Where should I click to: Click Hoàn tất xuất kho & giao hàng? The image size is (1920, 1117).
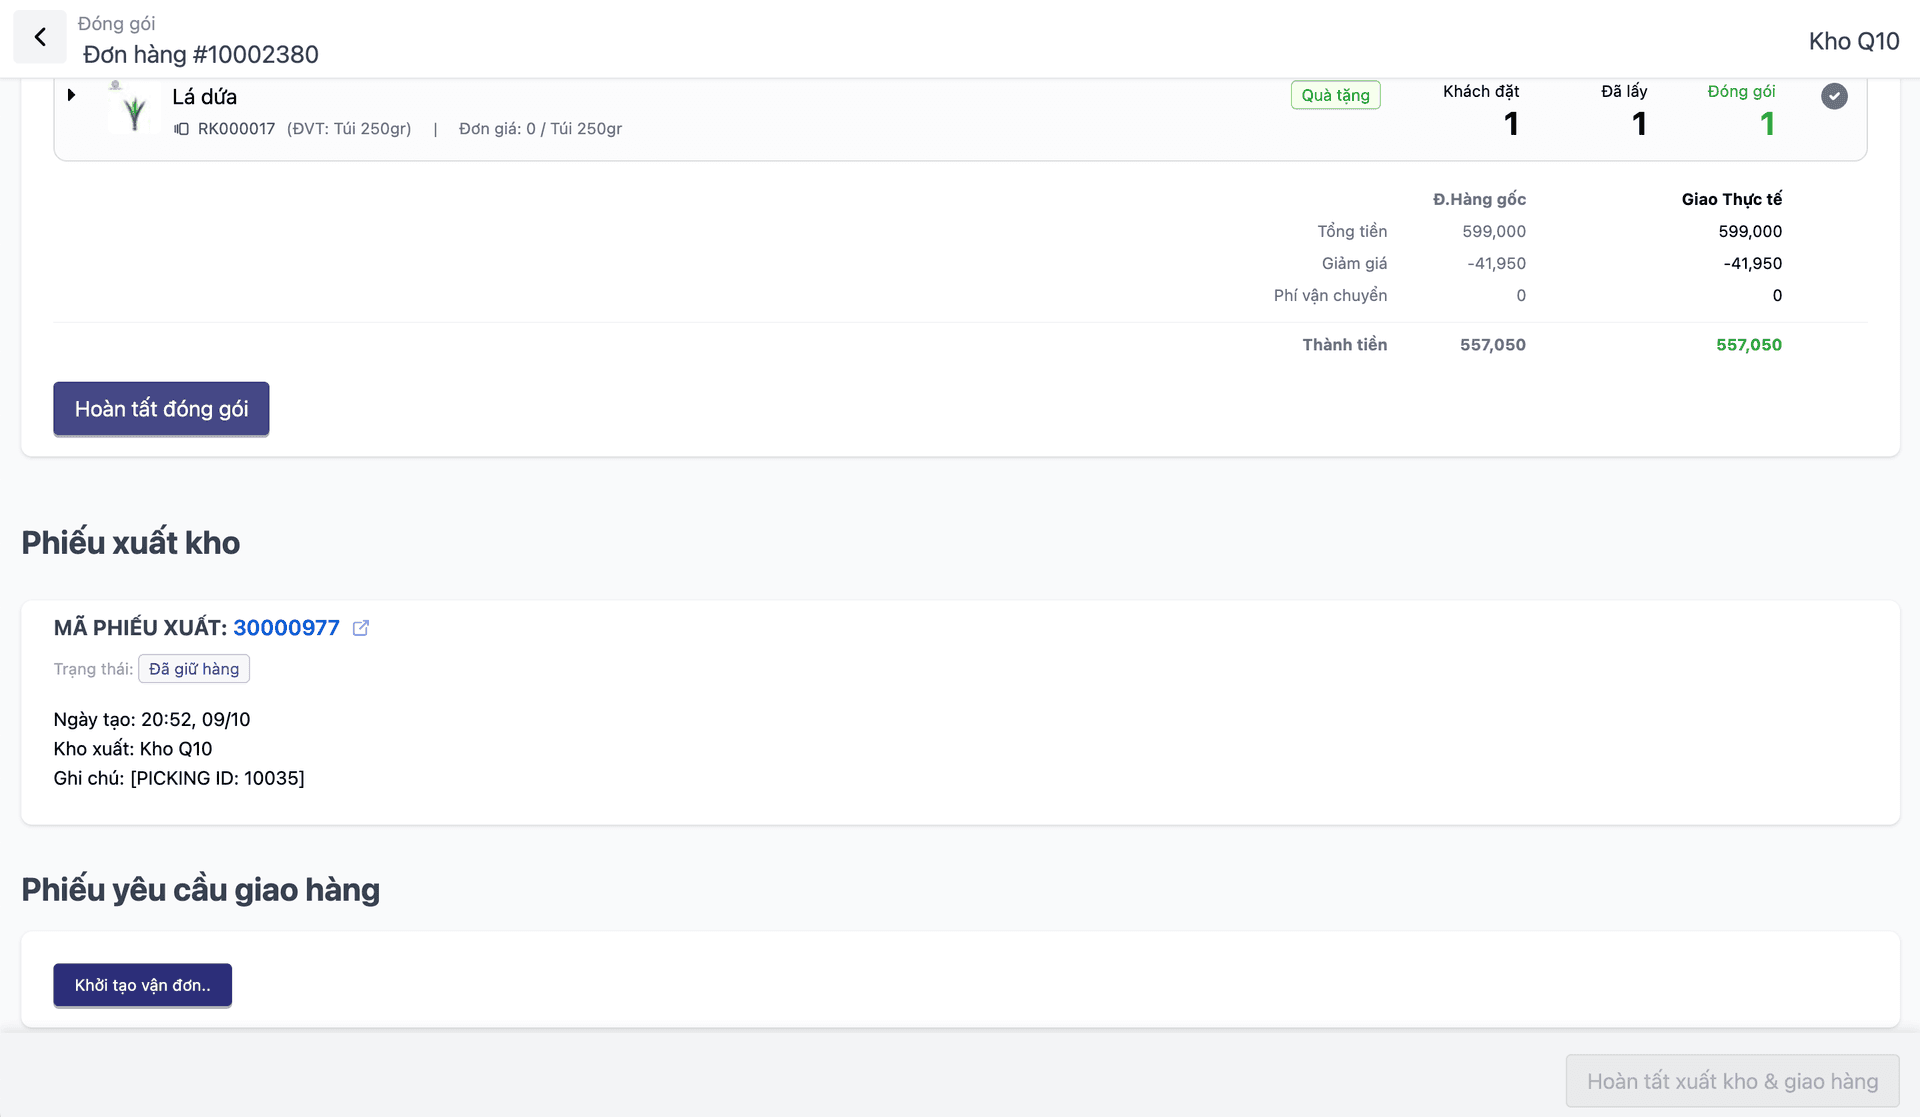click(1731, 1081)
